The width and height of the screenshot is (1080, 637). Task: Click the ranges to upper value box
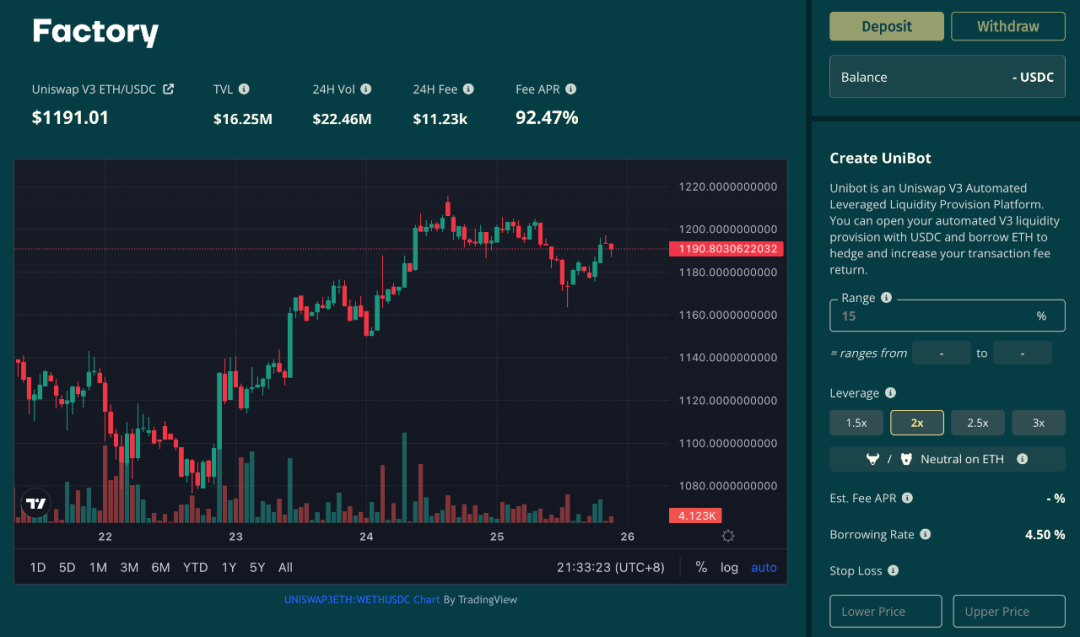[x=1022, y=353]
